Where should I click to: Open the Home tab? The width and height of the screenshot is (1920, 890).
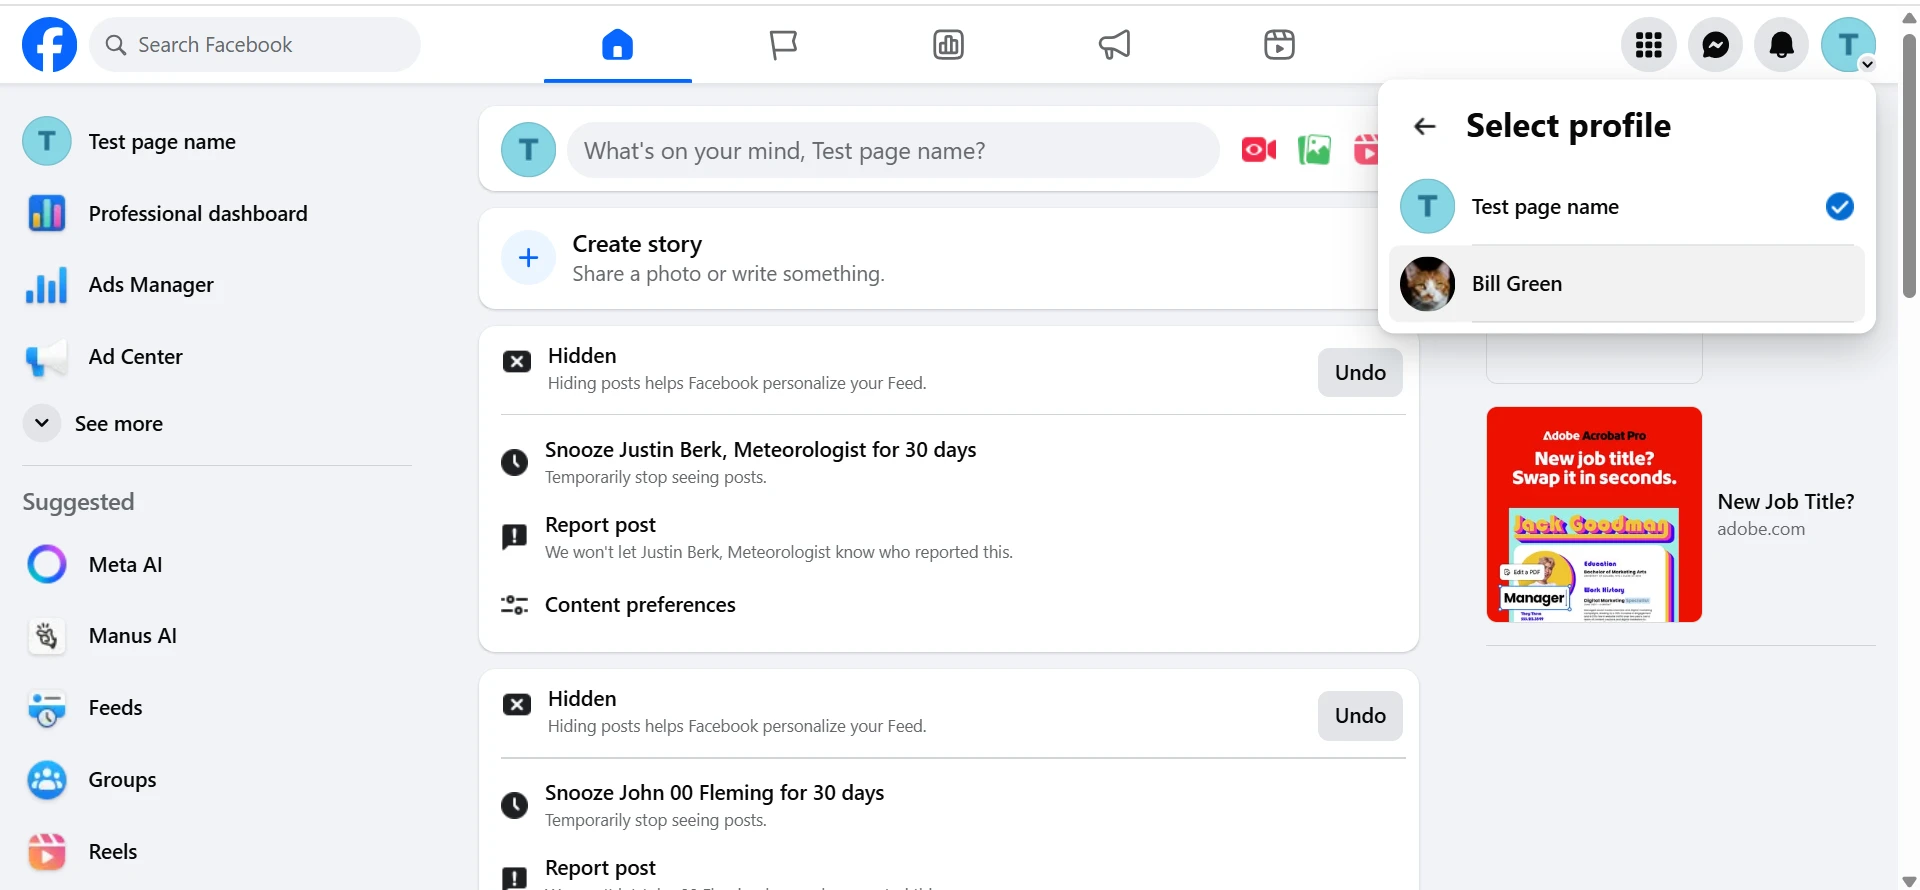[x=618, y=44]
